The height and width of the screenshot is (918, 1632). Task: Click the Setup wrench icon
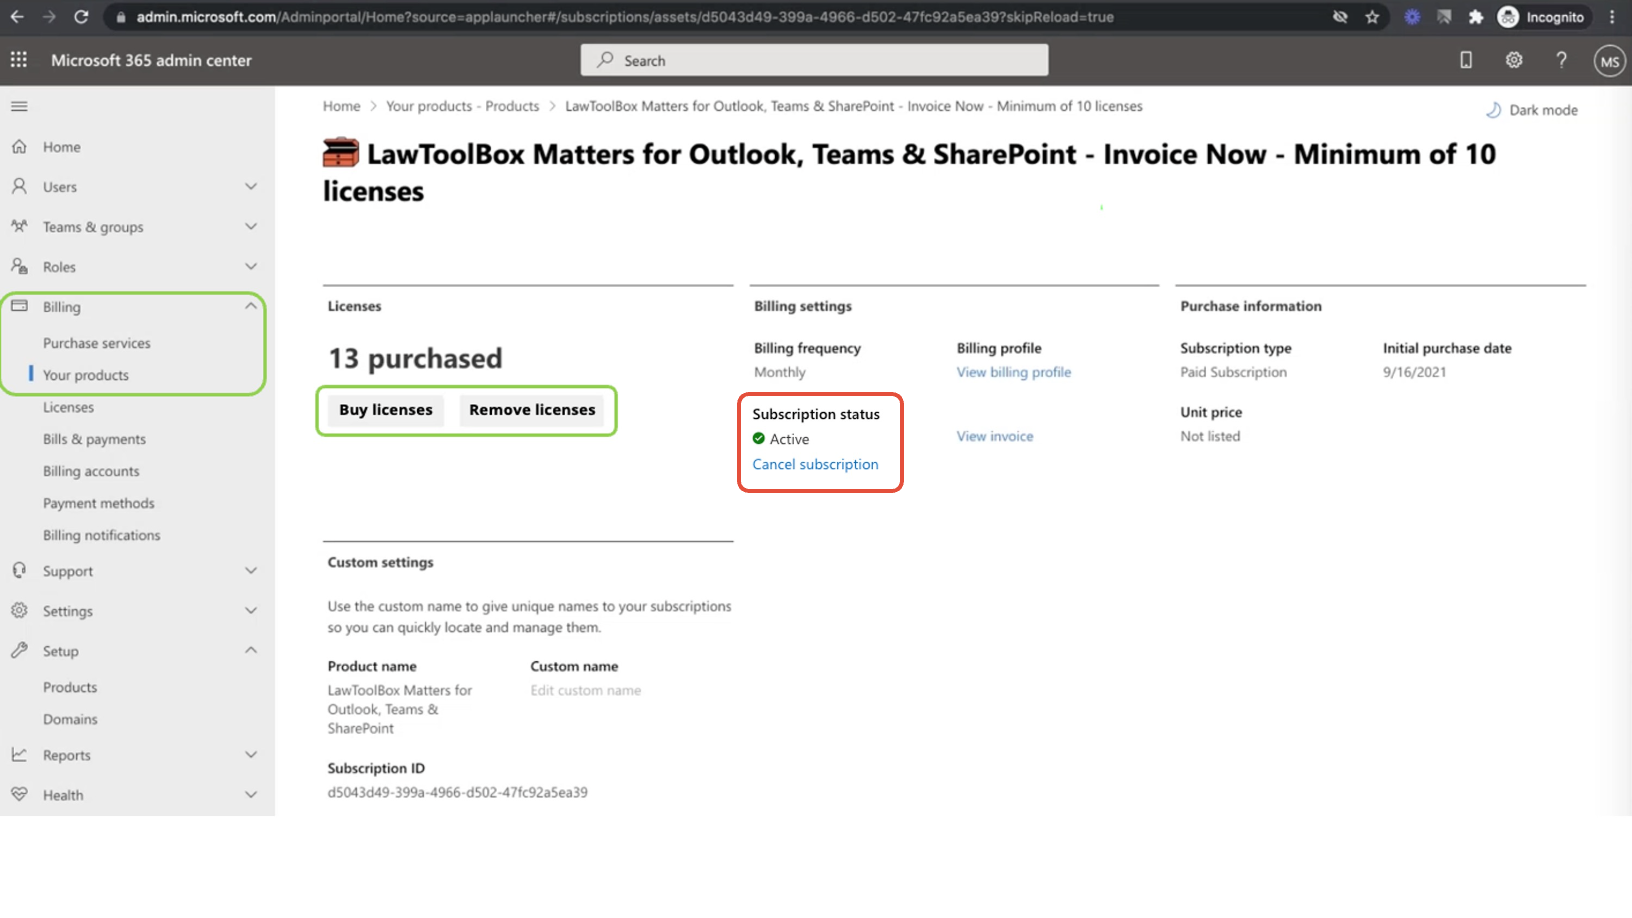coord(19,650)
